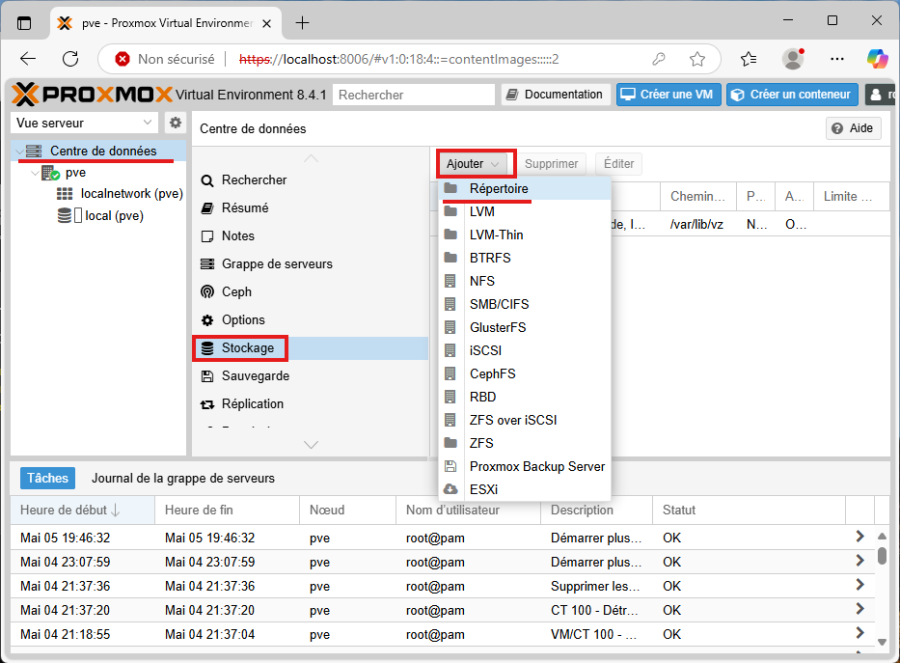Click the Réplication arrows icon
This screenshot has width=900, height=663.
[x=207, y=404]
